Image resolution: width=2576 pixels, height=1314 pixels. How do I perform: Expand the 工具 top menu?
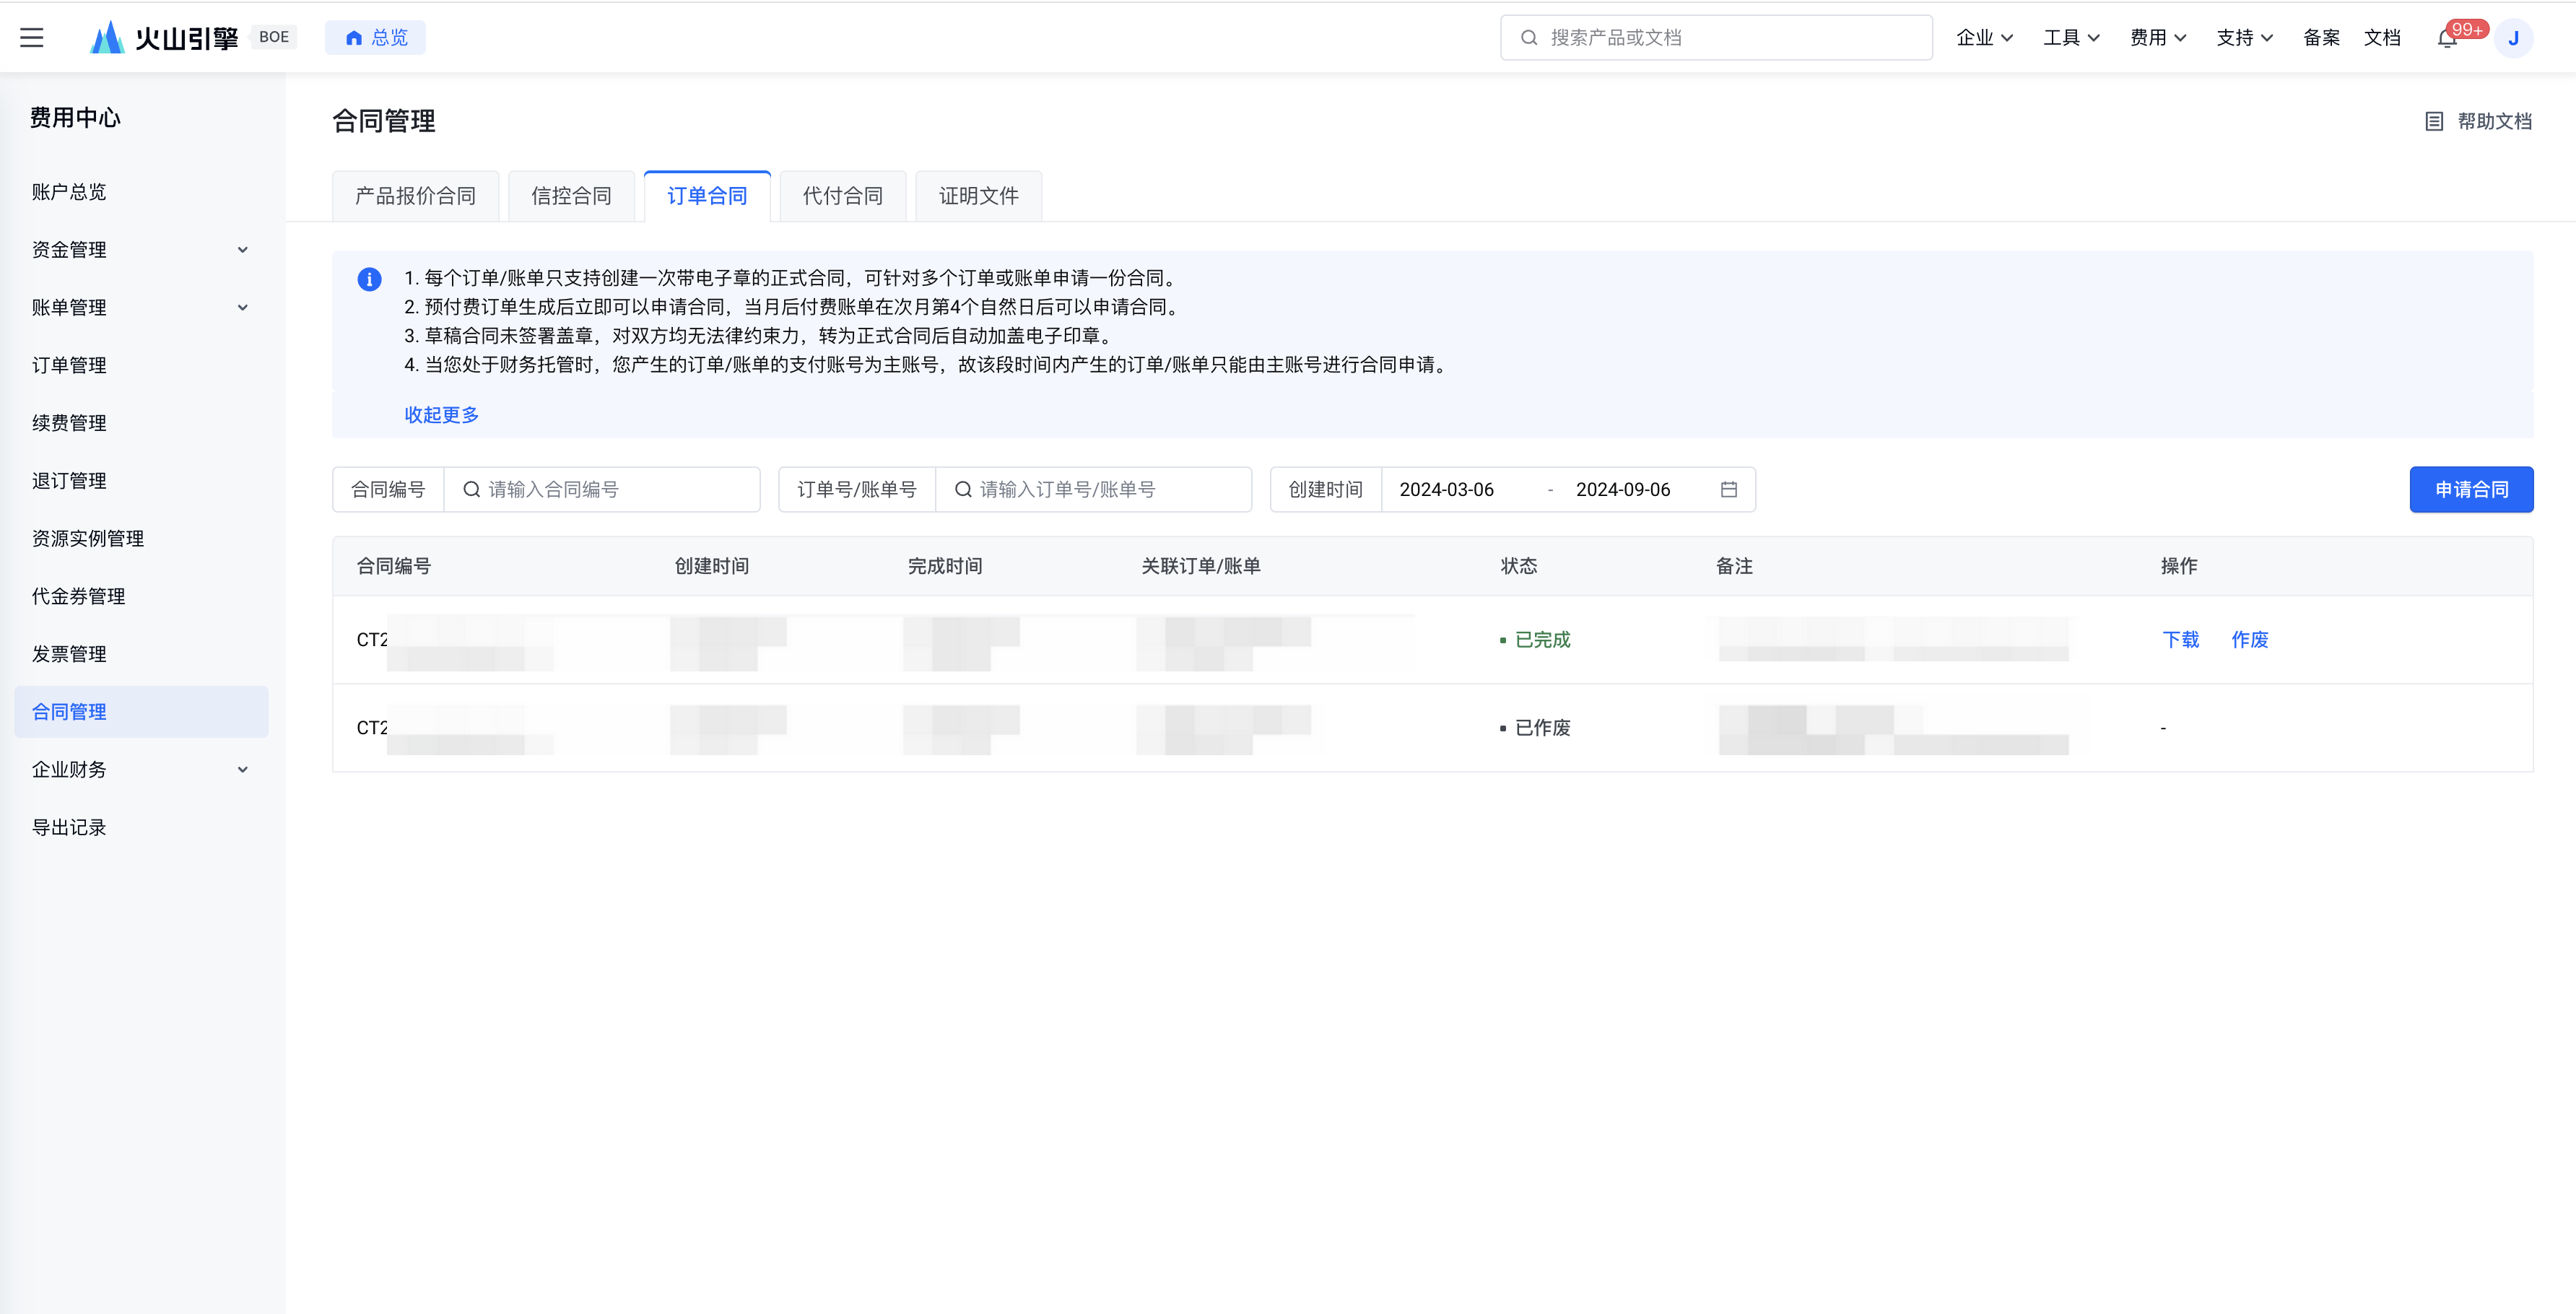coord(2071,38)
